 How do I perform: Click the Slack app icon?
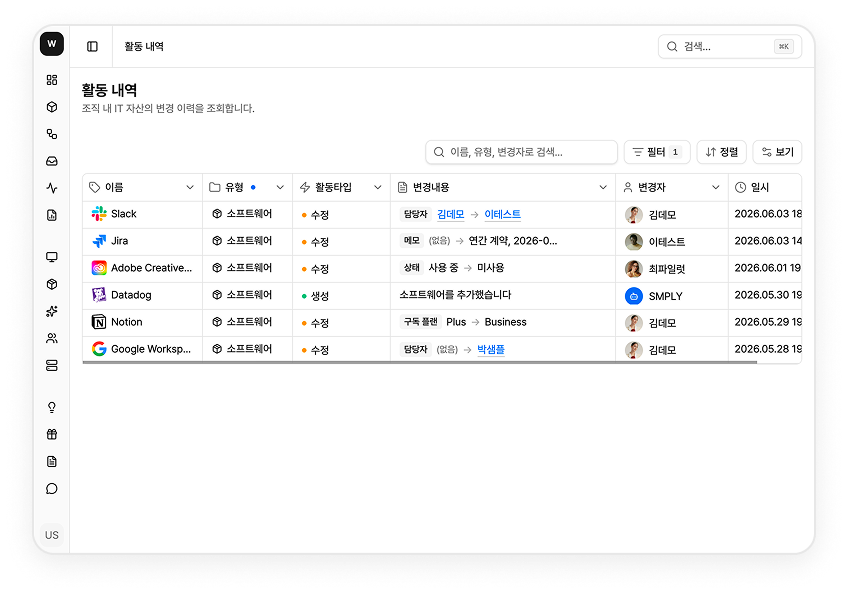[99, 214]
